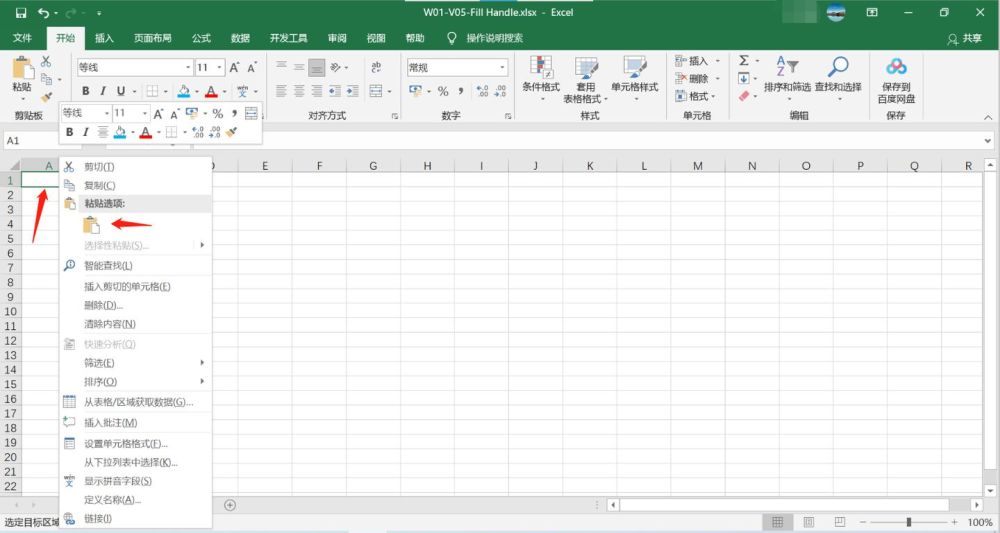Open the number format dropdown (常规)
The image size is (1000, 533).
tap(503, 67)
